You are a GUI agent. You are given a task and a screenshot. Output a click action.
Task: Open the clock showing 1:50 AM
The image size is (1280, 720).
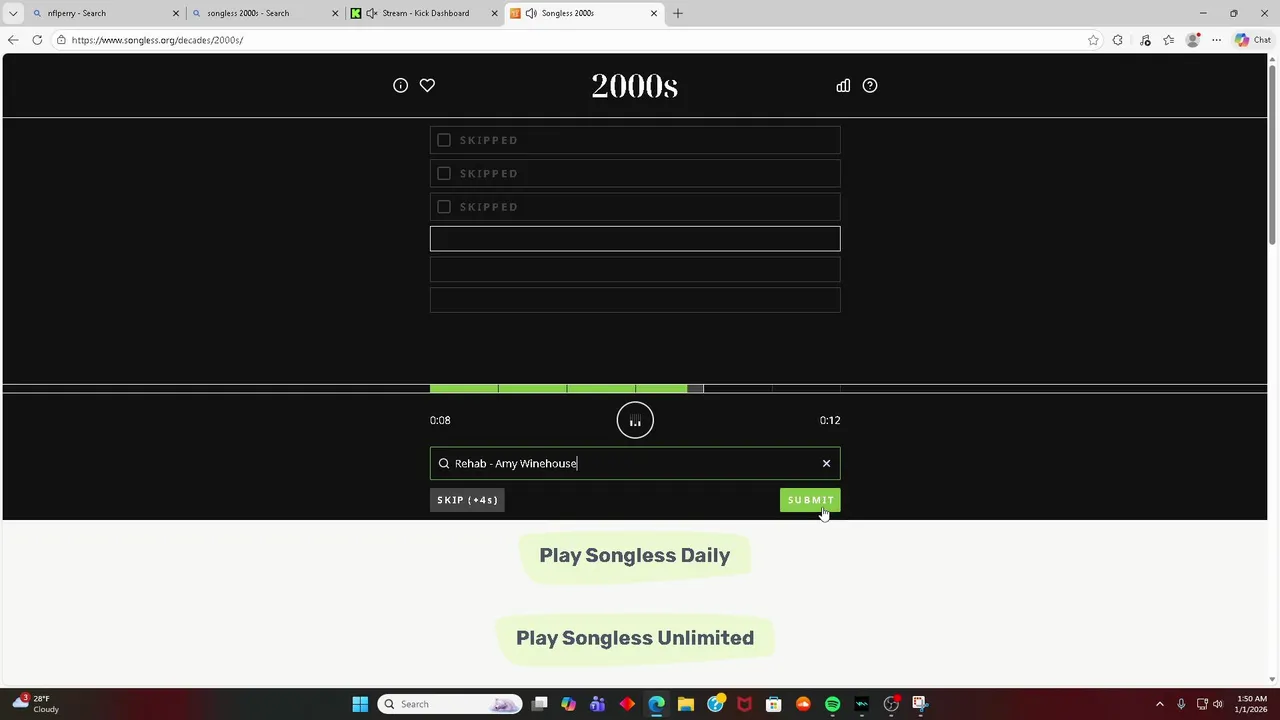pos(1252,704)
